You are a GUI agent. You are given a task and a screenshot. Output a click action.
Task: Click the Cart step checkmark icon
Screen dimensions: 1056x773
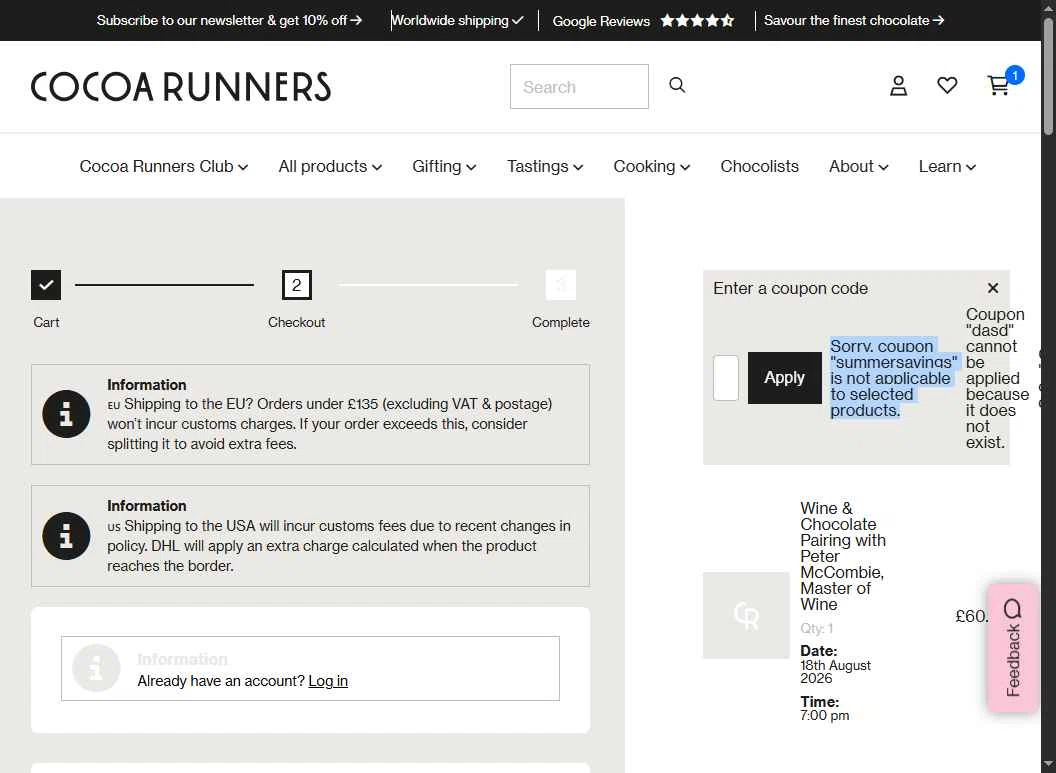[x=46, y=285]
